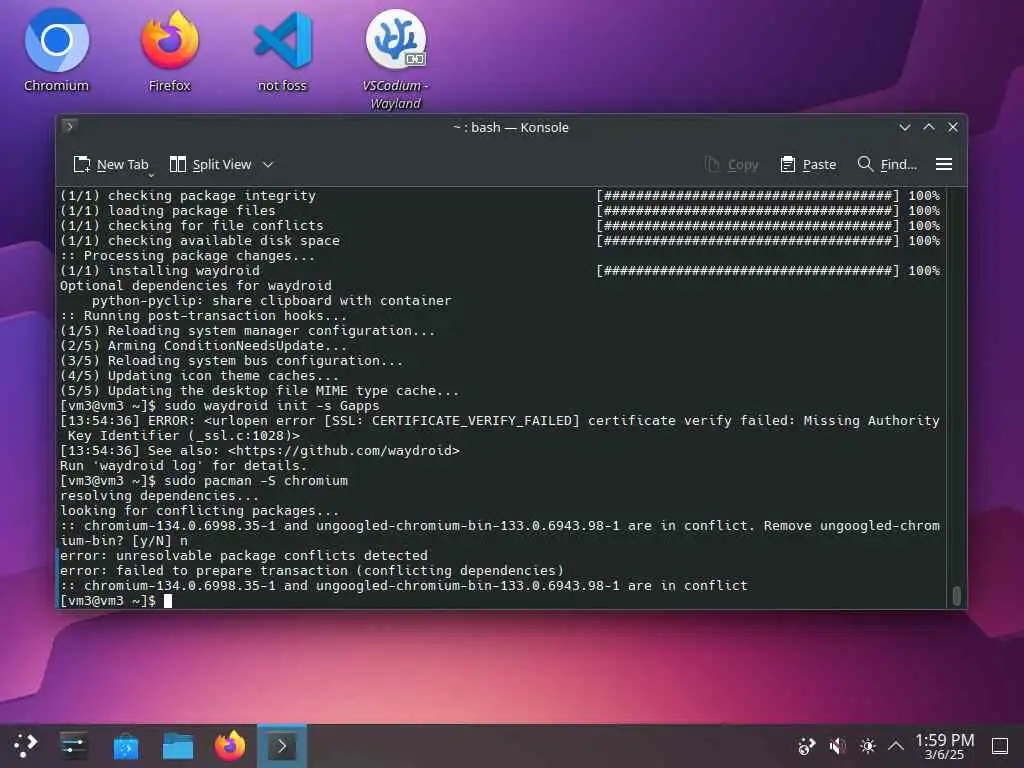Click the '~ : bash — Konsole' title text

coord(511,127)
